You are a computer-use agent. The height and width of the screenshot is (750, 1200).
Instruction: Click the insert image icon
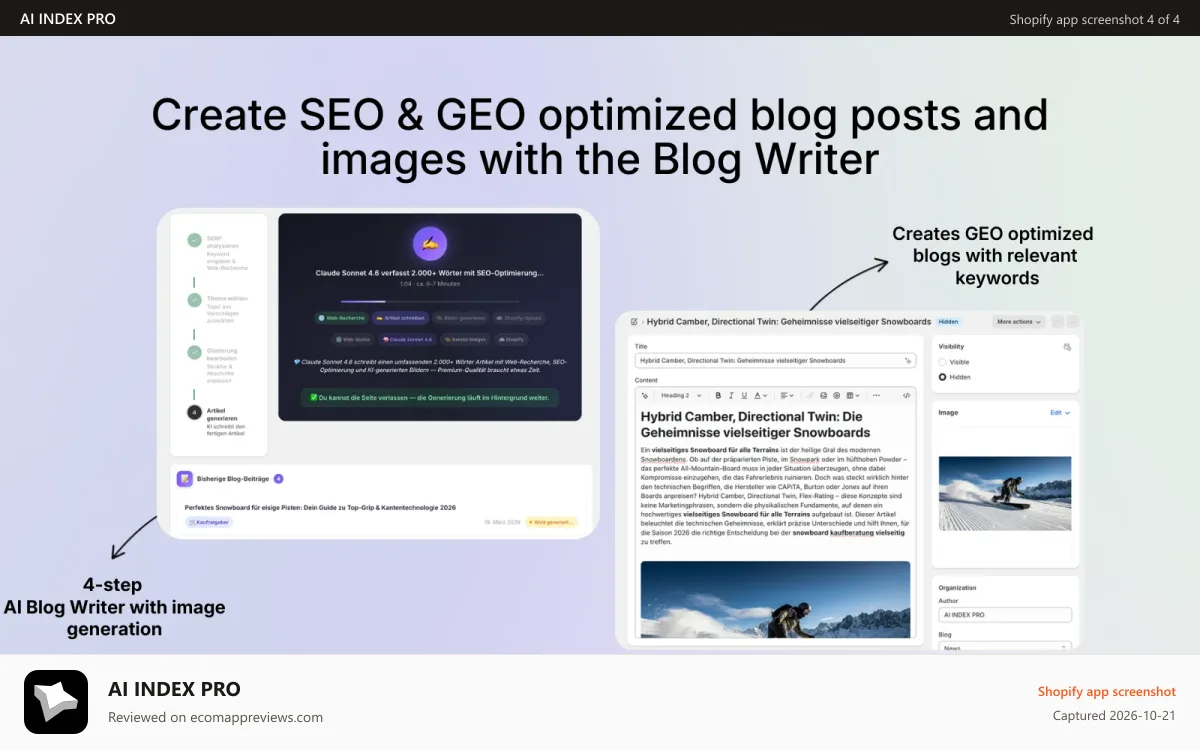coord(823,395)
